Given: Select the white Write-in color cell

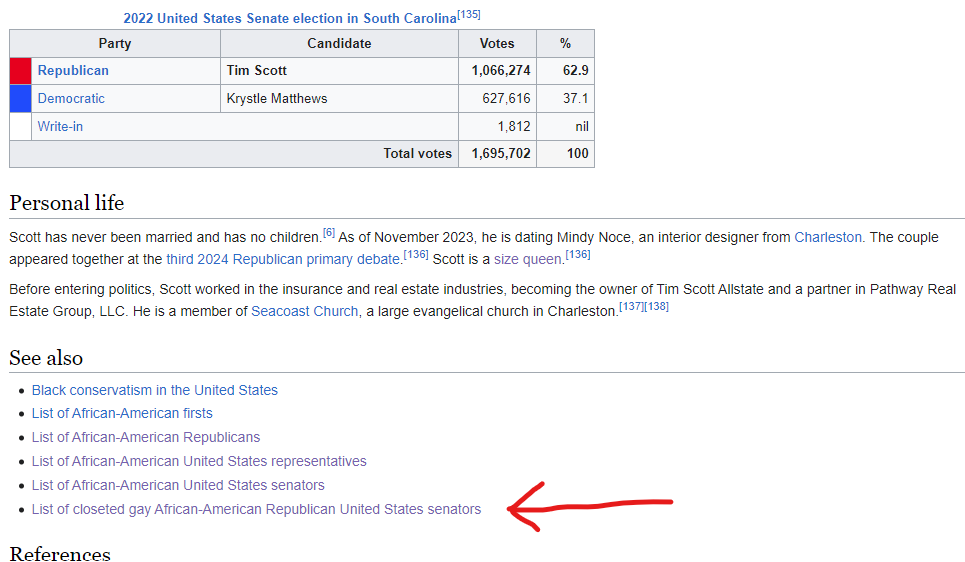Looking at the screenshot, I should pos(20,126).
